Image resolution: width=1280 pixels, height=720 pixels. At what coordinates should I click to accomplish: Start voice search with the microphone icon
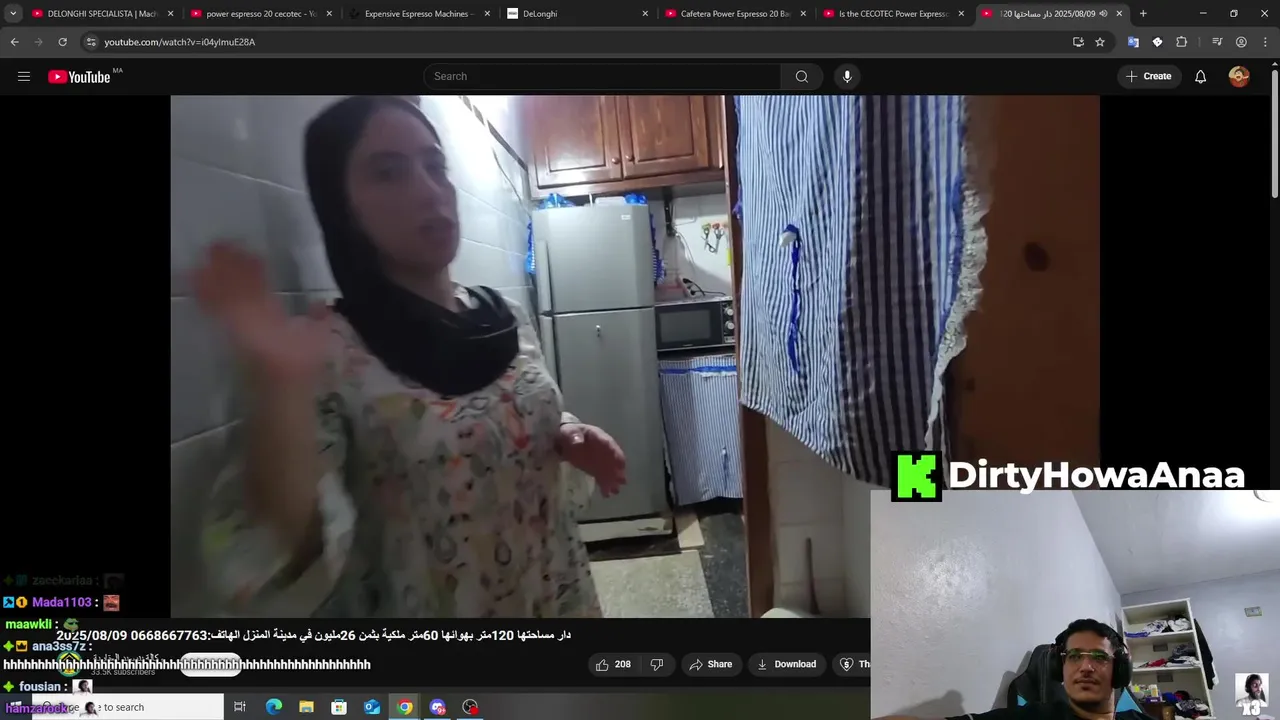tap(847, 77)
